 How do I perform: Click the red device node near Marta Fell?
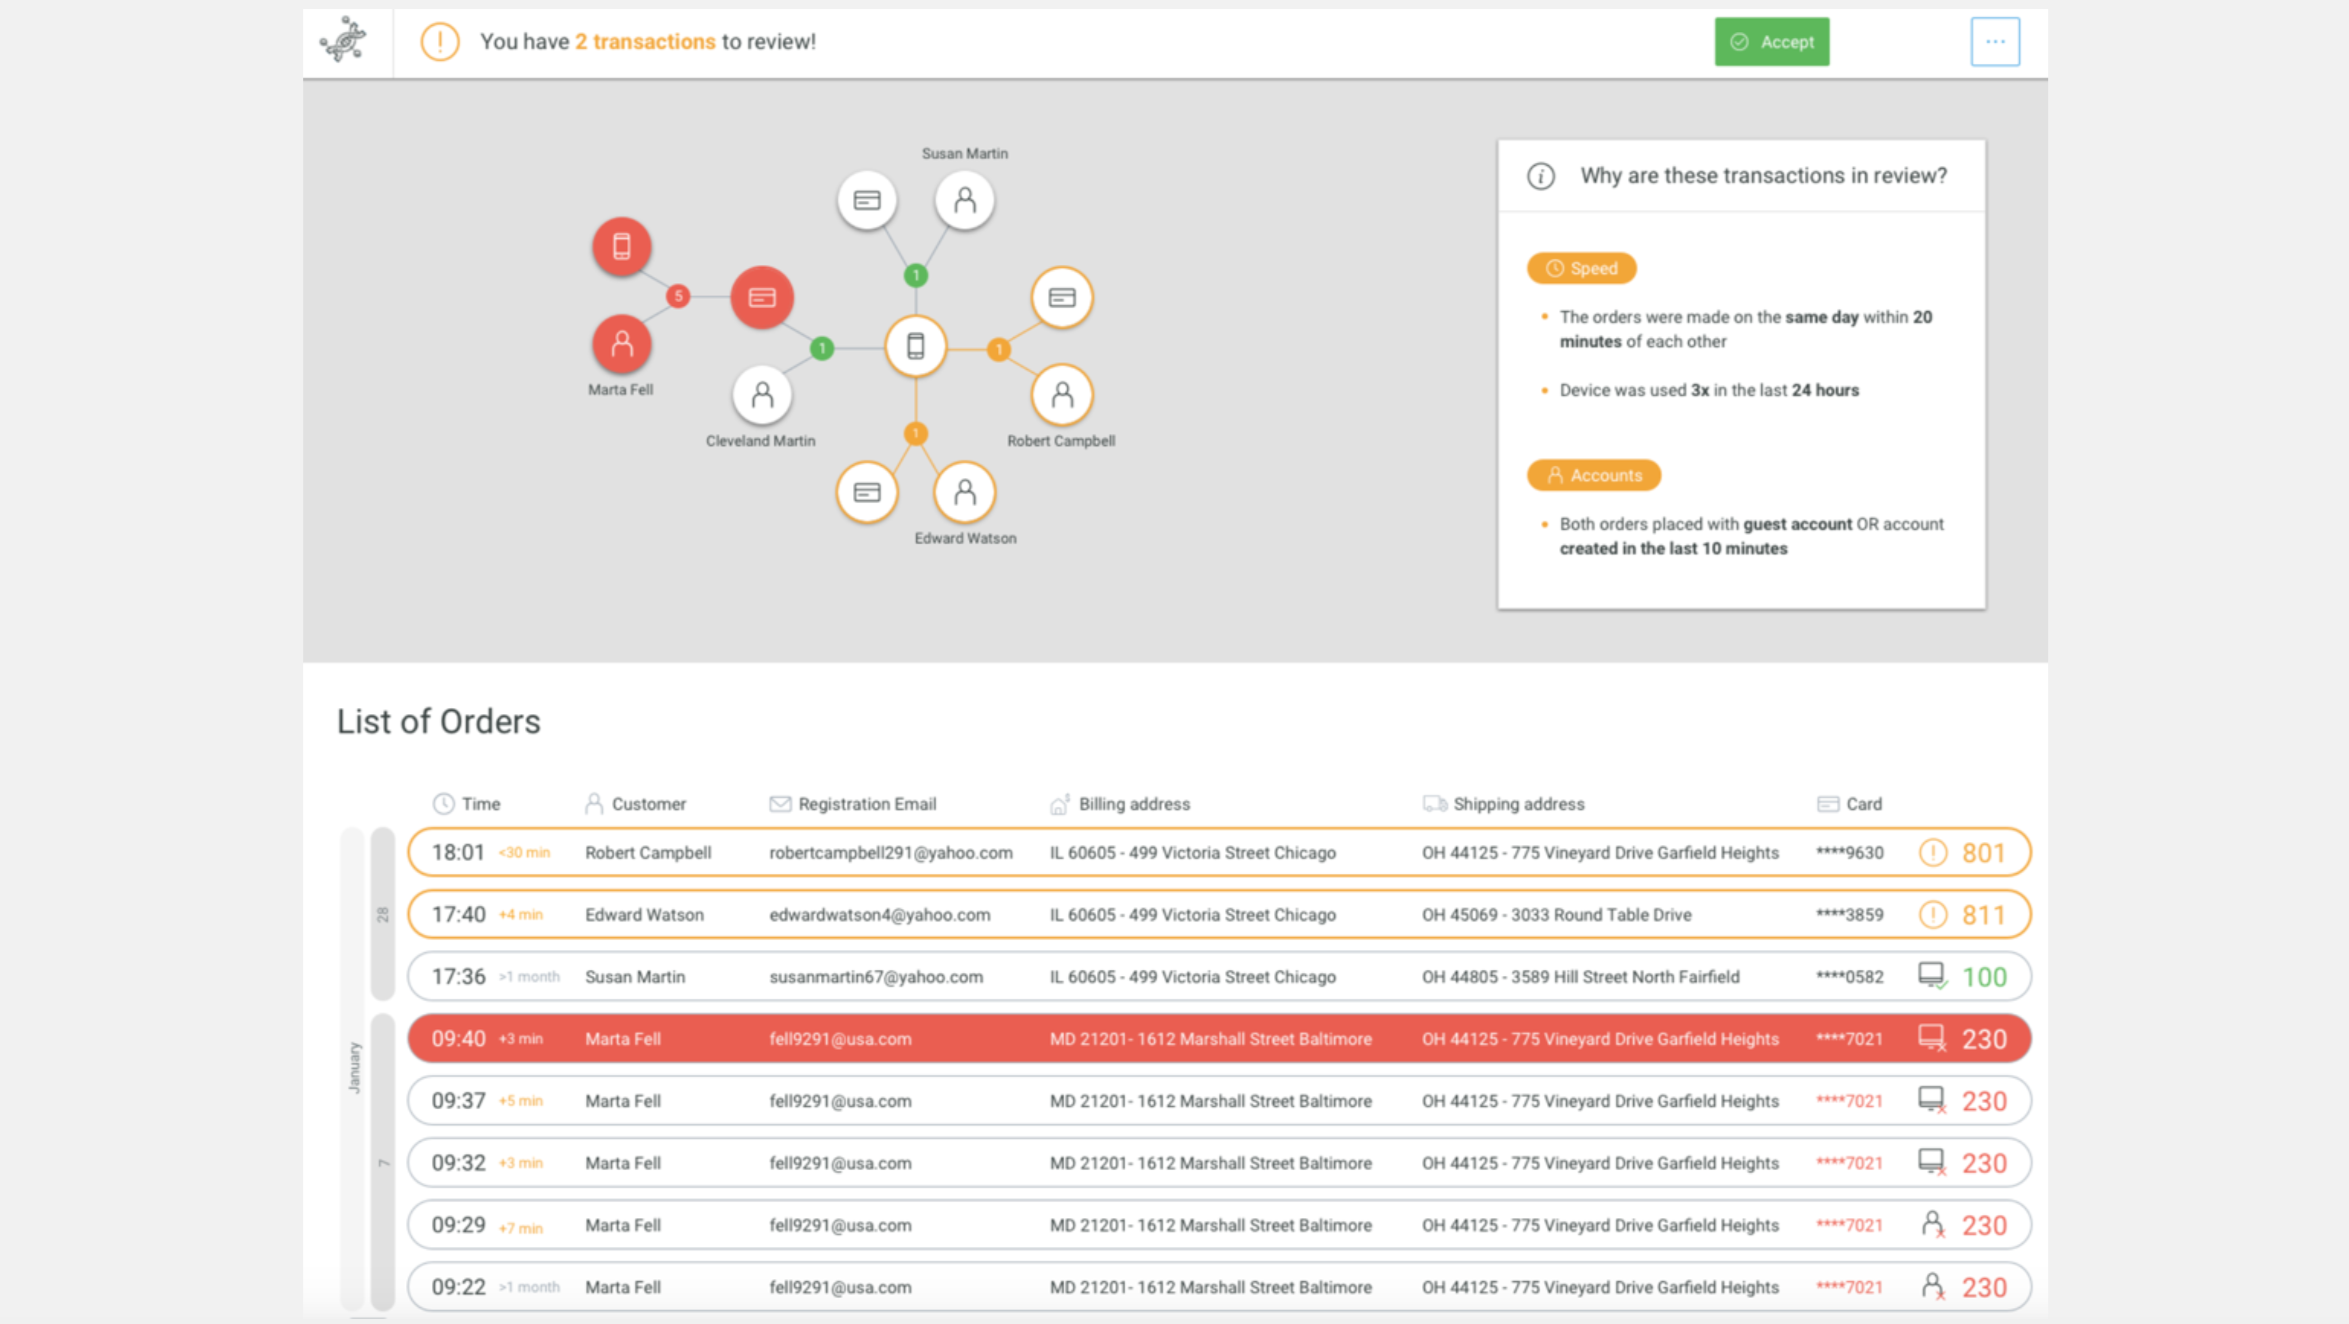pos(621,246)
